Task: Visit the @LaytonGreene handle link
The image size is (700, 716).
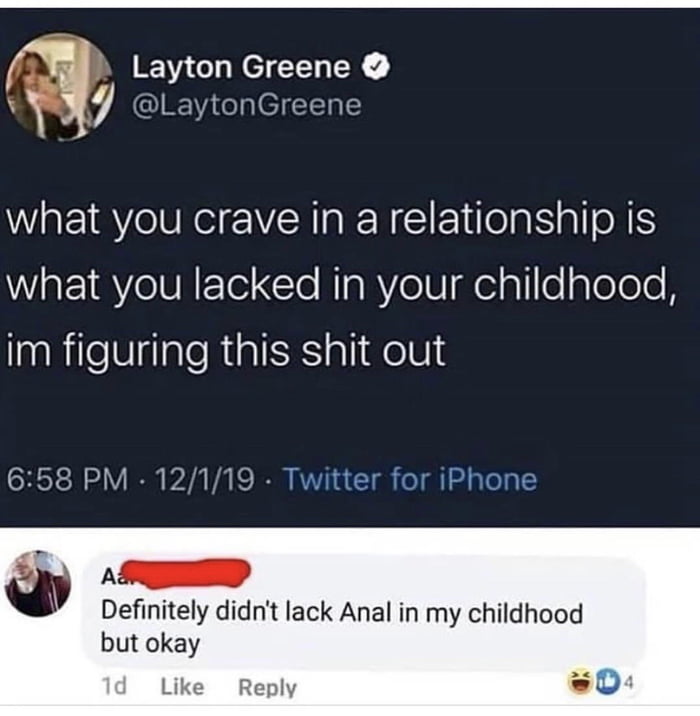Action: [x=247, y=105]
